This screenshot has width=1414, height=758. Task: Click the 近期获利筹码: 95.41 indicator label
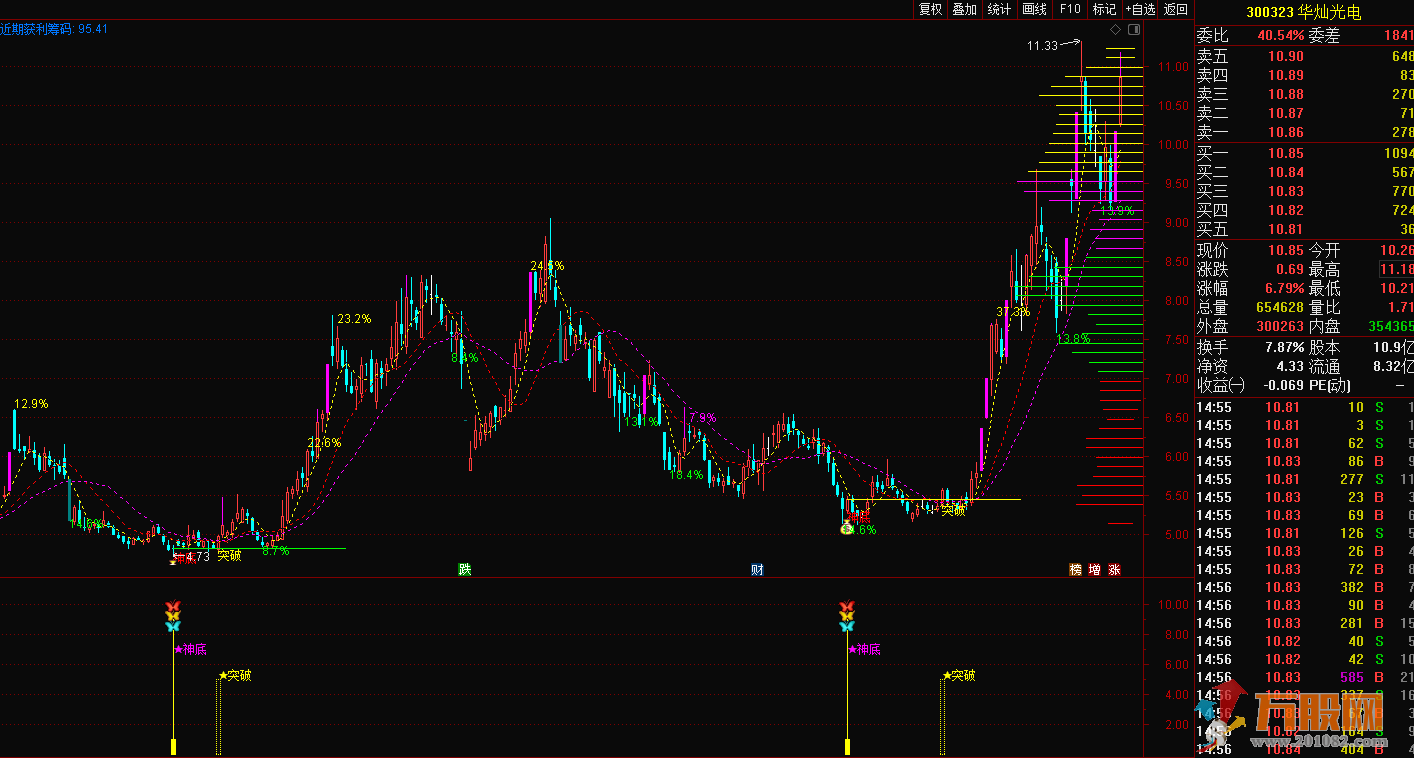coord(54,29)
